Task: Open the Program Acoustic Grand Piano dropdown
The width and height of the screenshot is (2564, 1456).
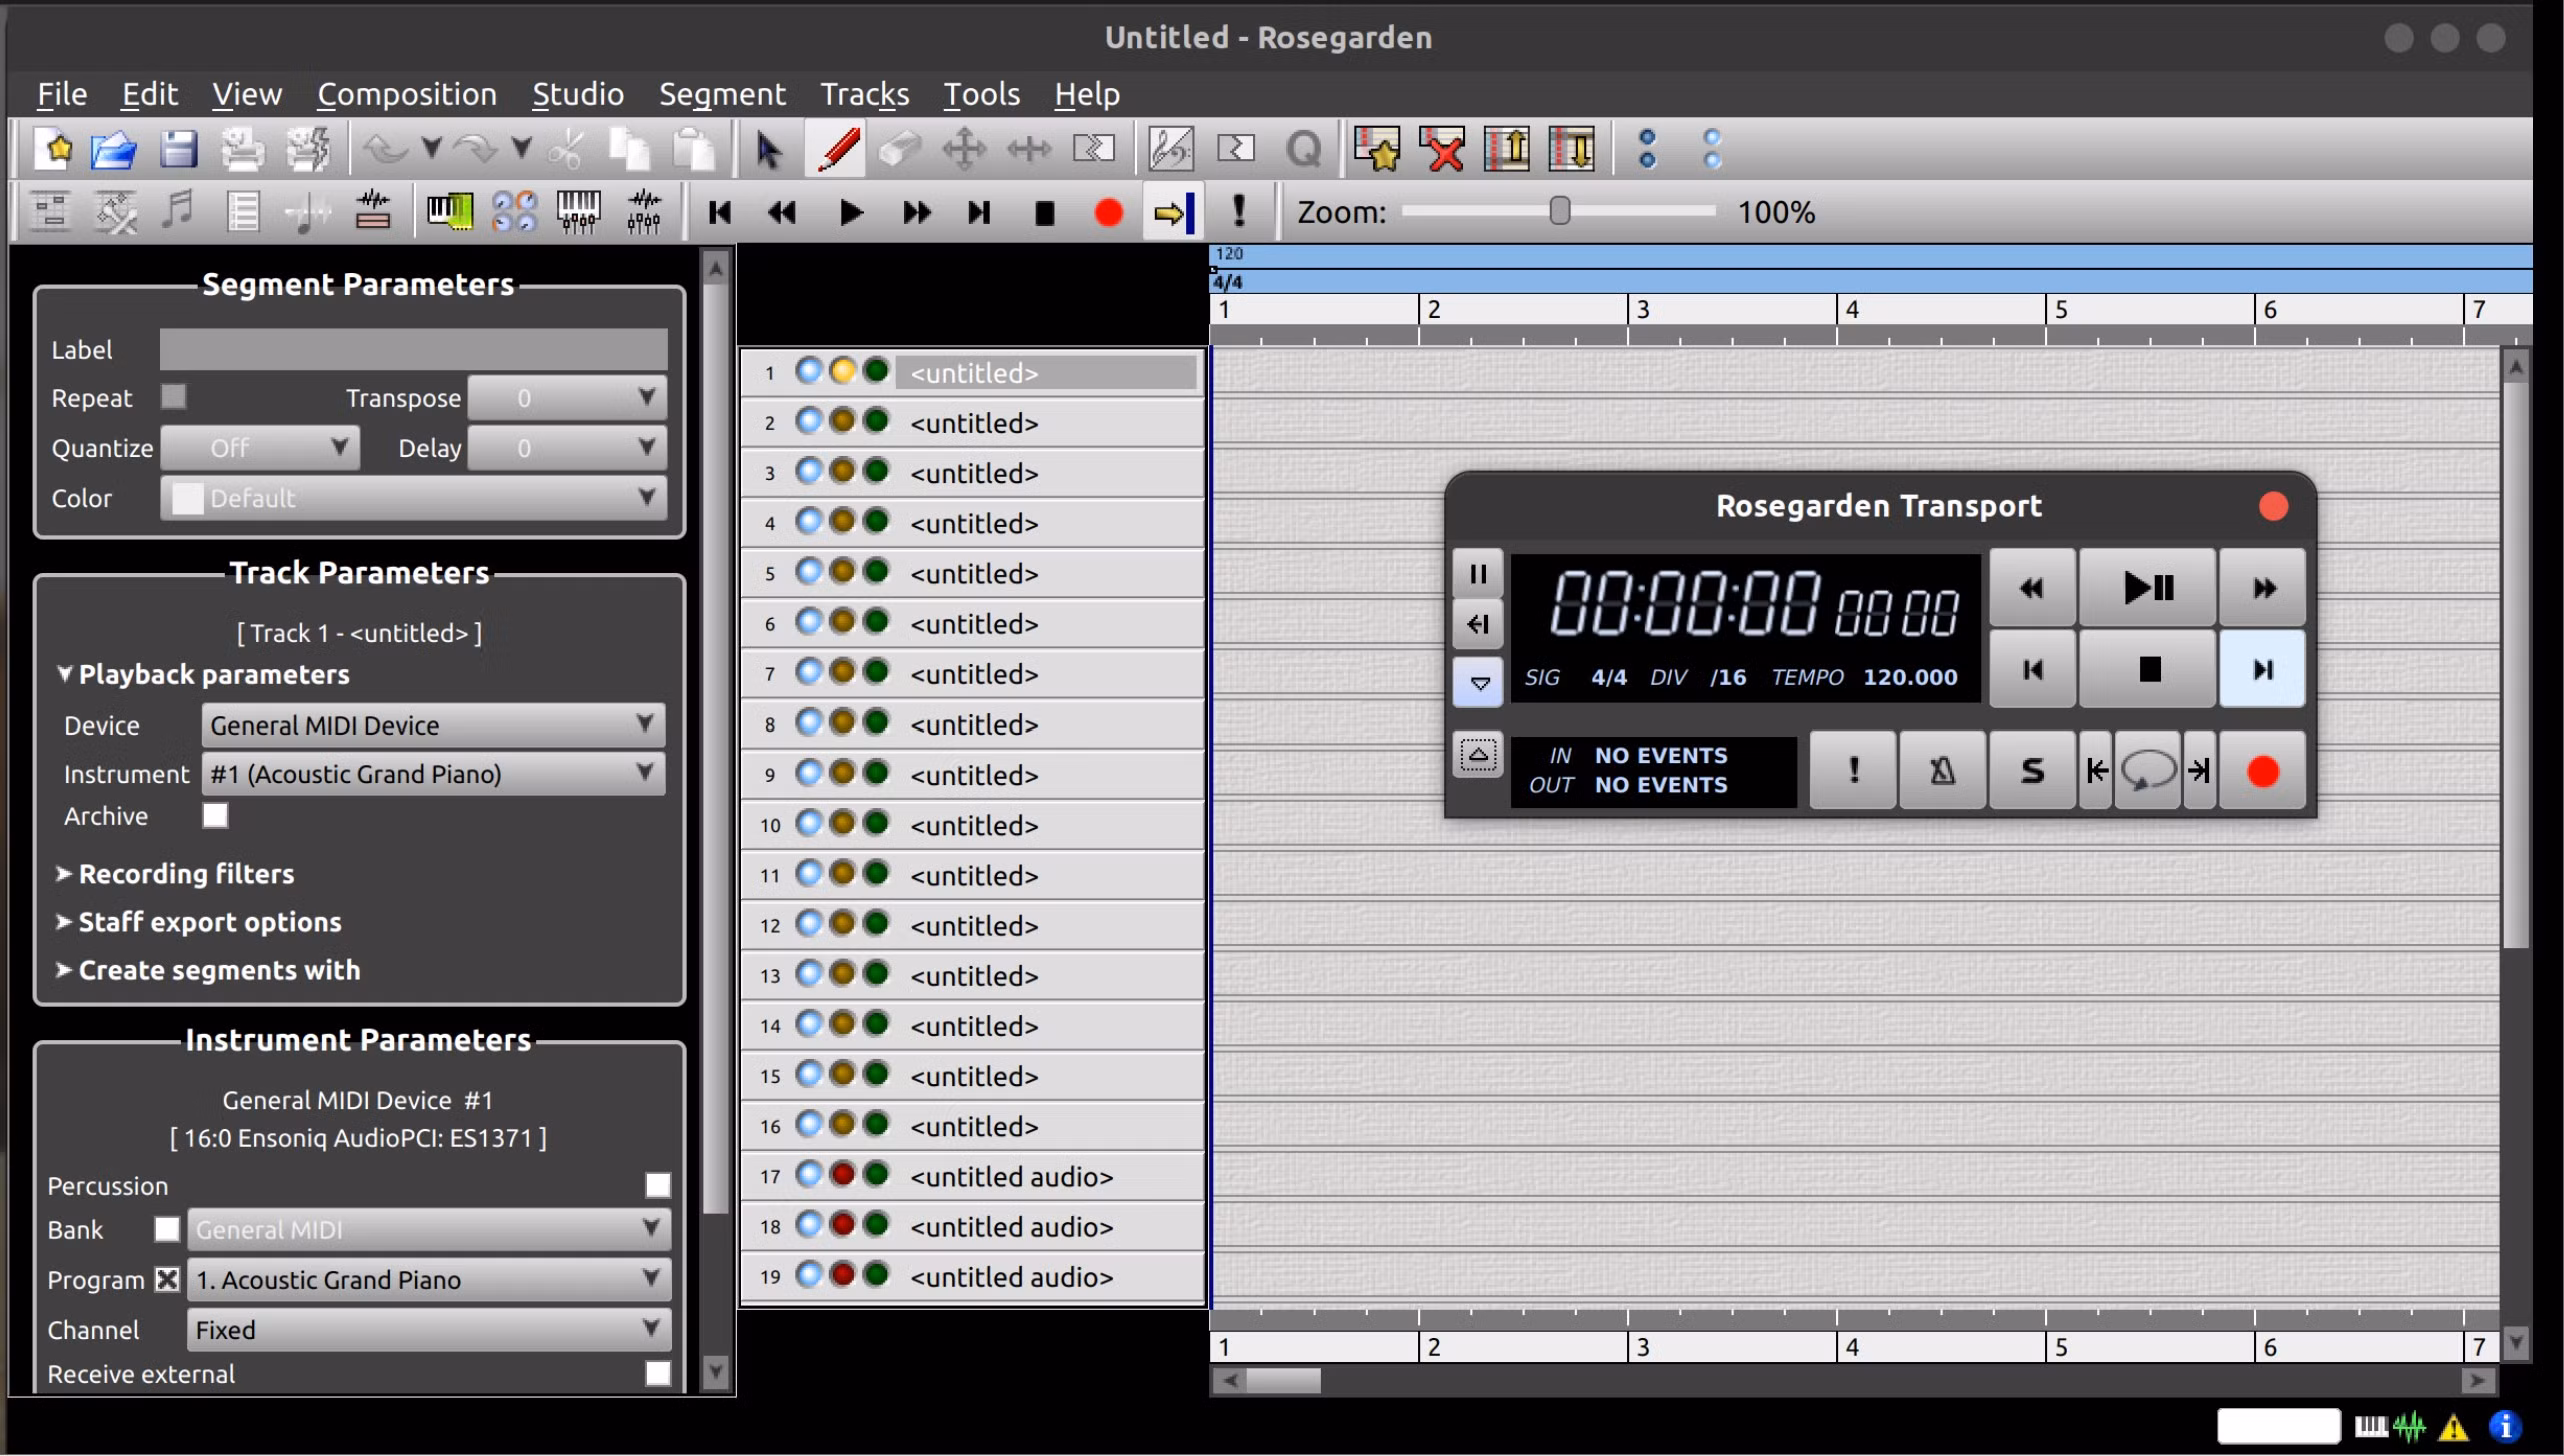Action: (429, 1280)
